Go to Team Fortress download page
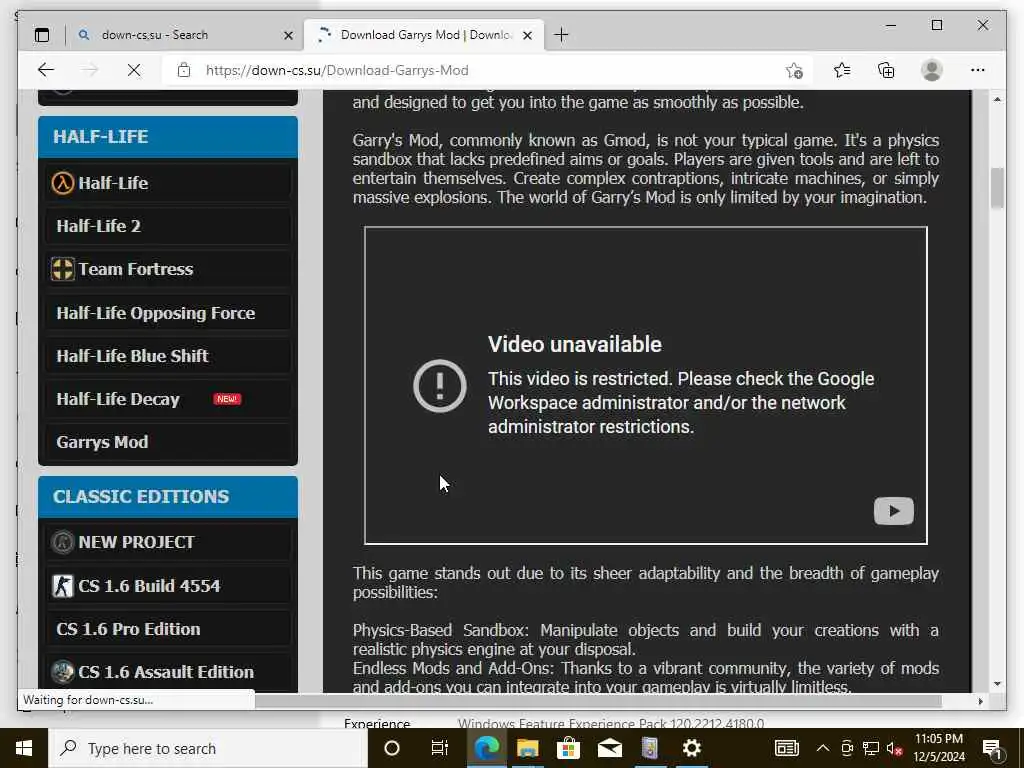 (168, 269)
